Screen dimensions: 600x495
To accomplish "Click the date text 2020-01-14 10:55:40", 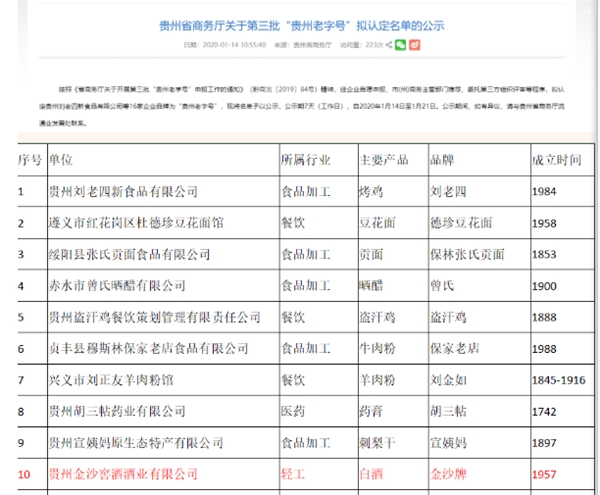I will (234, 45).
